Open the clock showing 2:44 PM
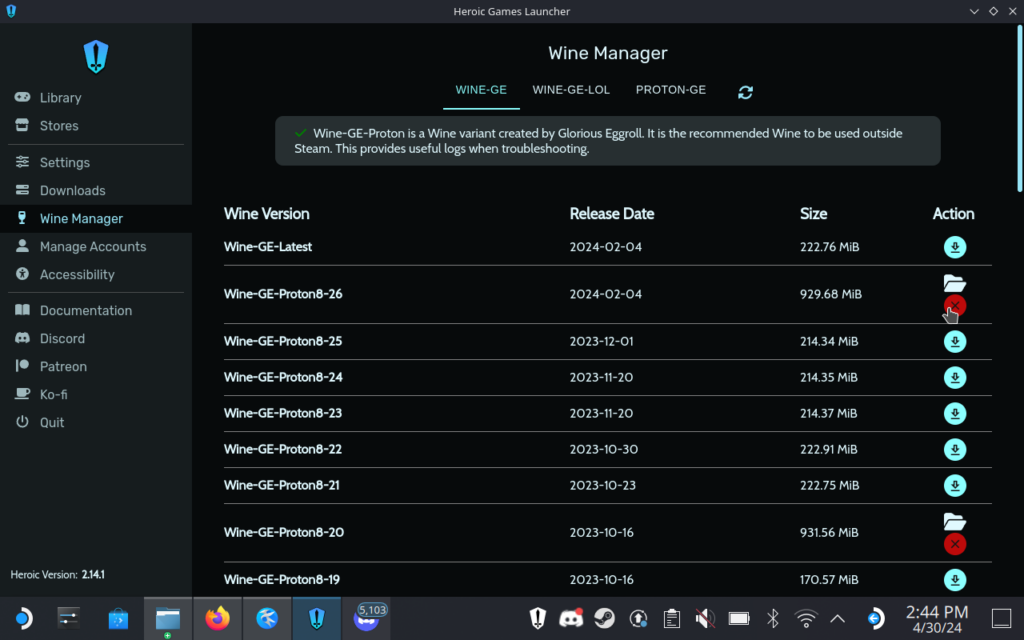The image size is (1024, 640). click(936, 618)
